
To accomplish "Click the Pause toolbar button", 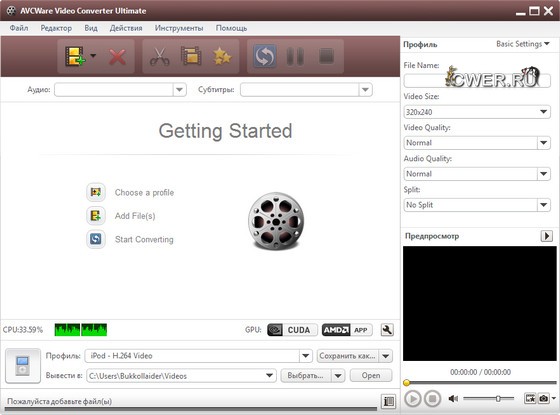I will [x=295, y=56].
